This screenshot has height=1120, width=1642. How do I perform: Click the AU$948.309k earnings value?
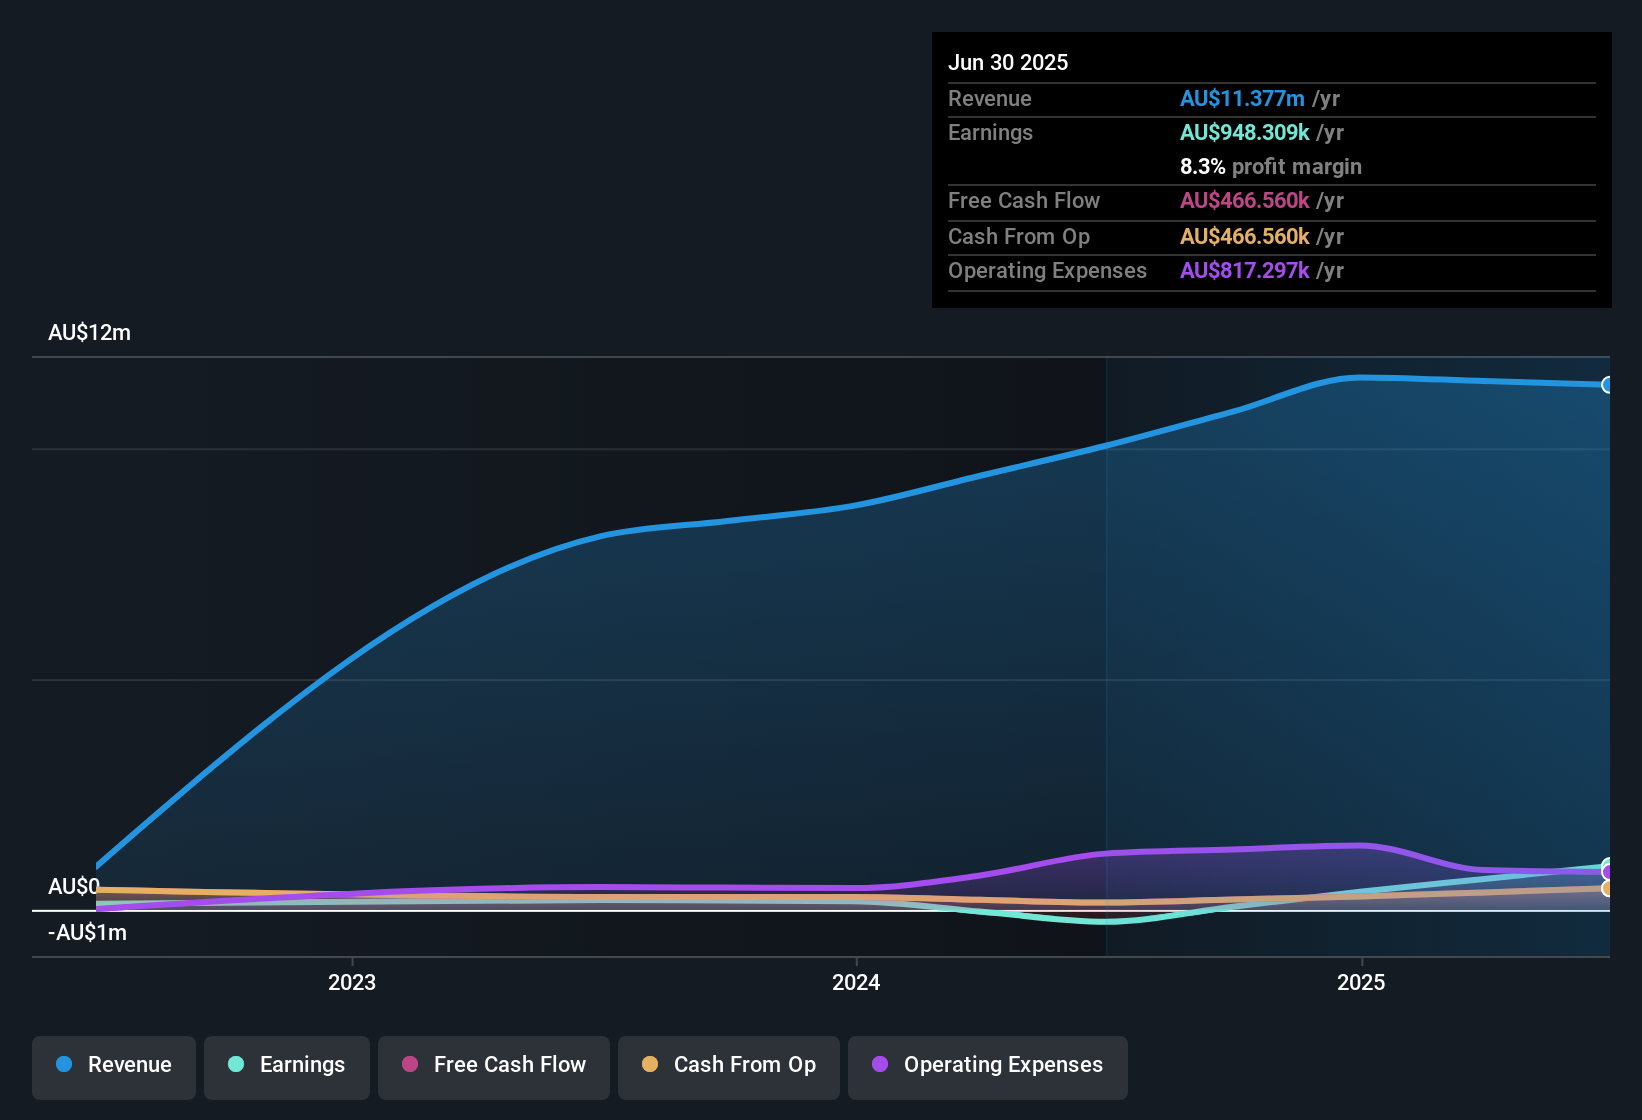tap(1245, 132)
